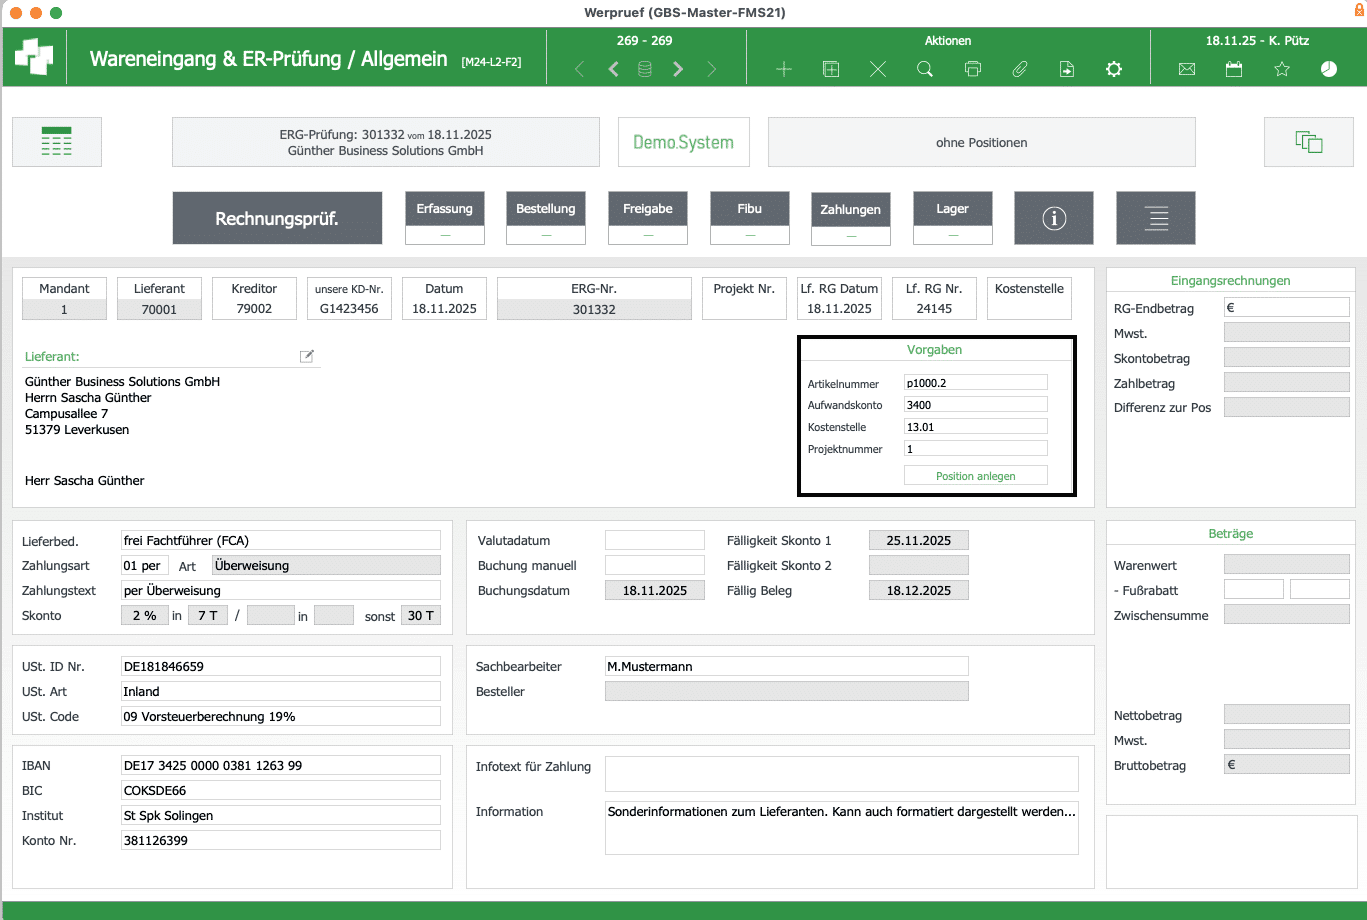Click the edit icon beside Lieferant
1367x920 pixels.
pos(307,356)
